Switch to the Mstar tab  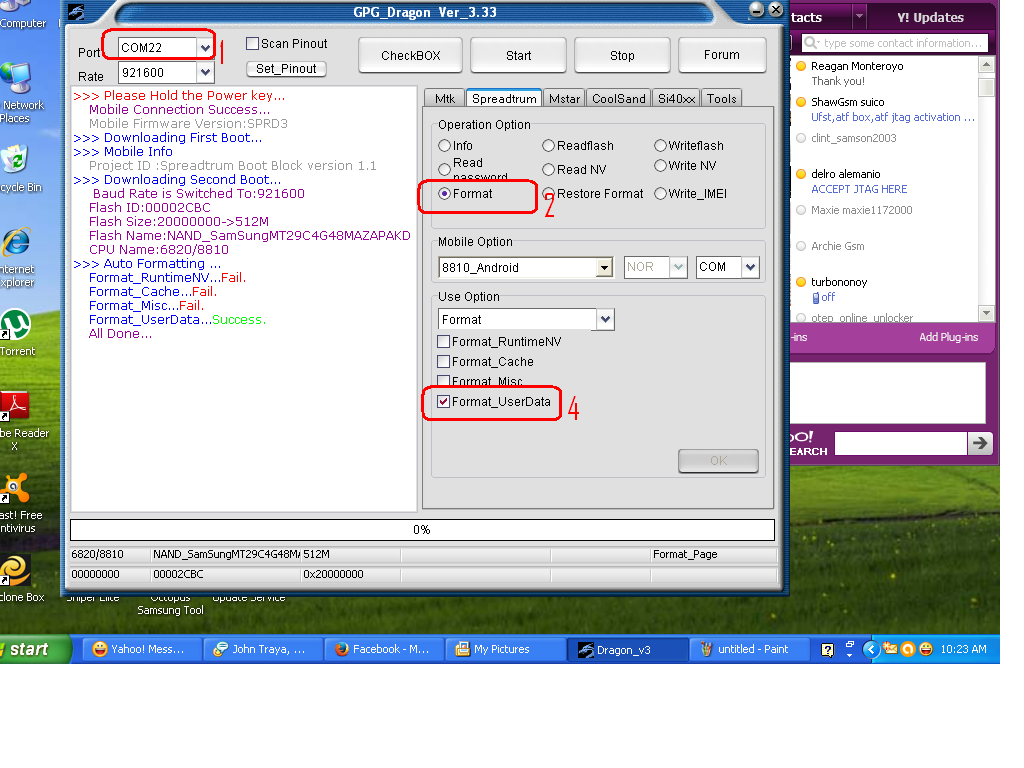tap(564, 99)
